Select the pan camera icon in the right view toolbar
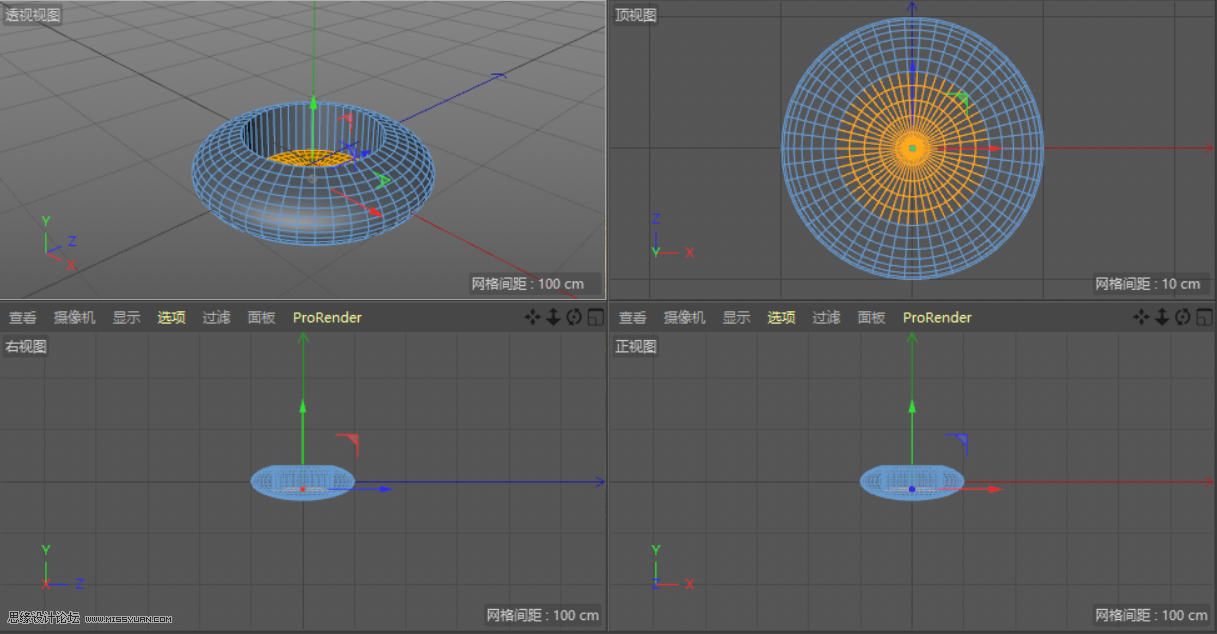This screenshot has width=1217, height=634. 535,317
